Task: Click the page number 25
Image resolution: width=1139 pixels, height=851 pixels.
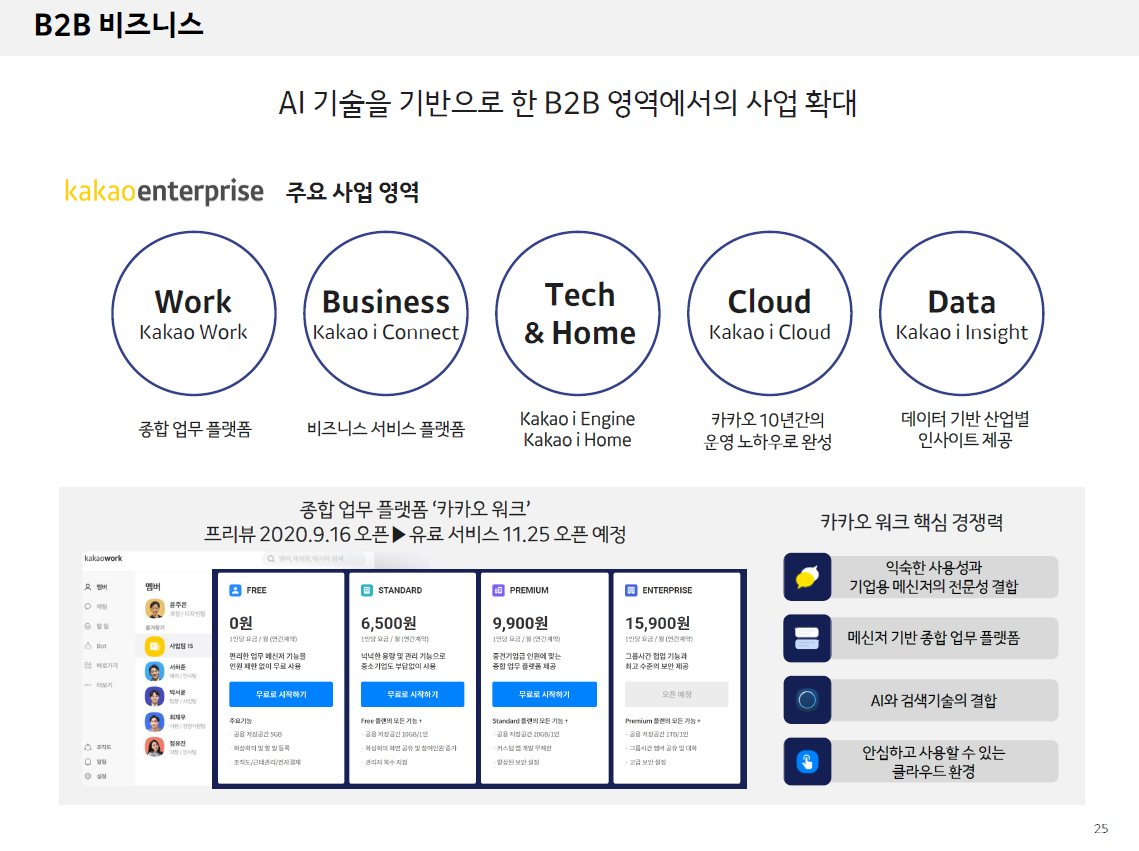Action: [1101, 828]
